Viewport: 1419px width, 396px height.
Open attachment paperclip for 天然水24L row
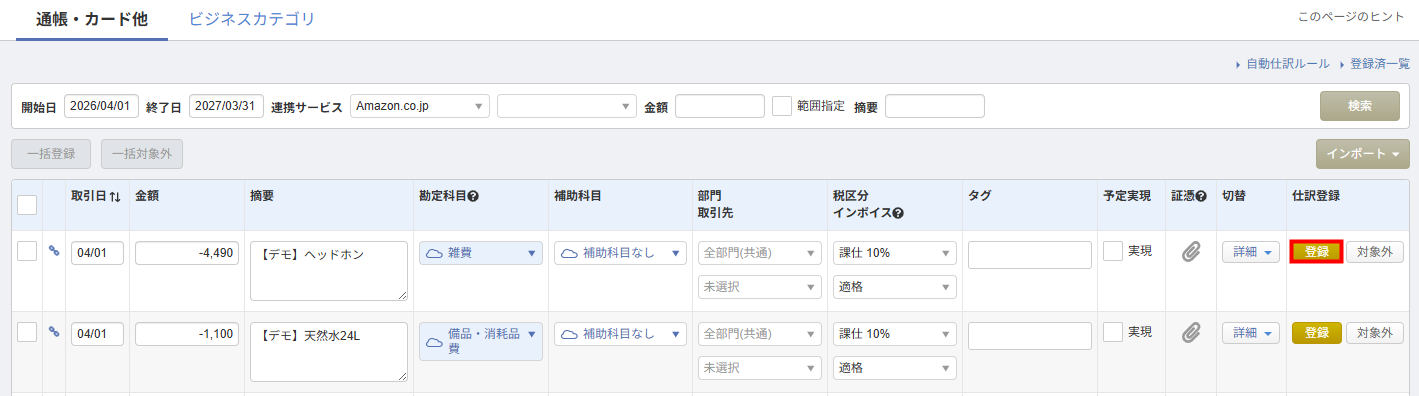point(1190,333)
